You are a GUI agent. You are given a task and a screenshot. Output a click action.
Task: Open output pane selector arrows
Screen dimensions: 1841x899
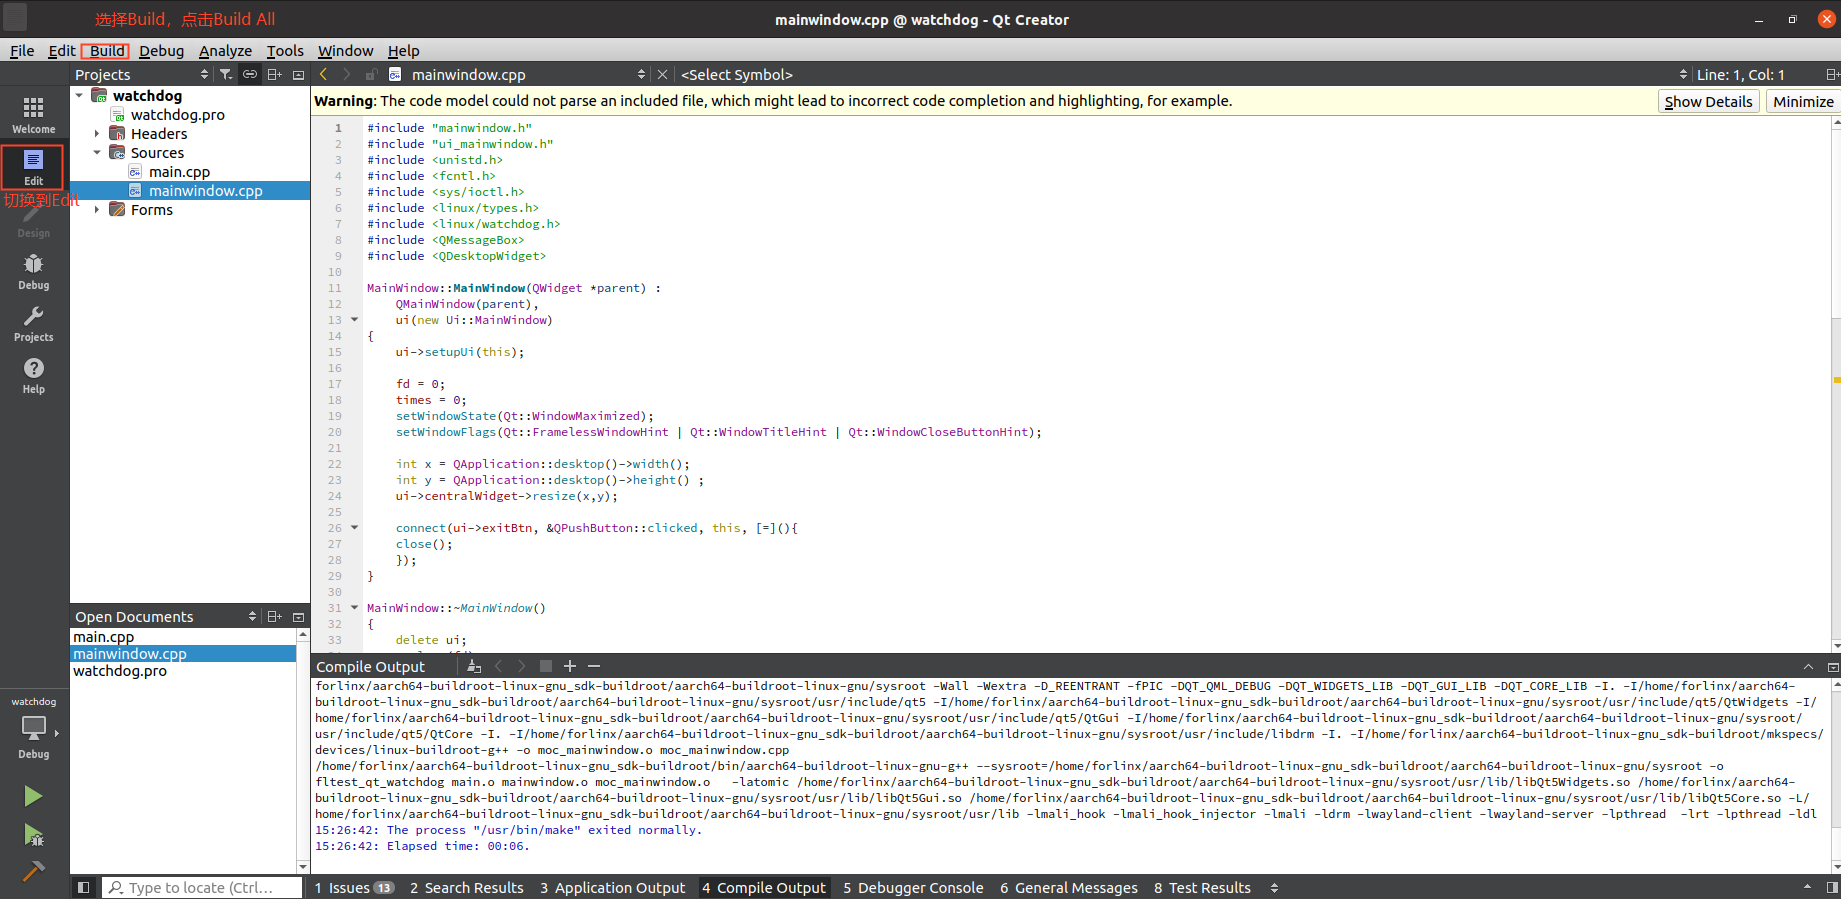(1274, 887)
